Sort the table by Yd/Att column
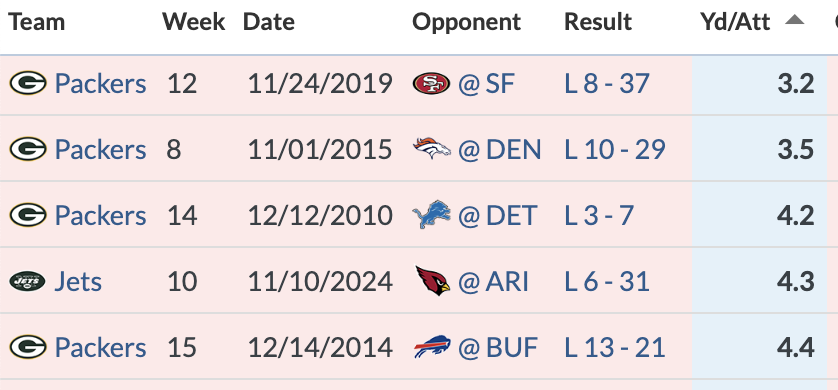 point(735,22)
